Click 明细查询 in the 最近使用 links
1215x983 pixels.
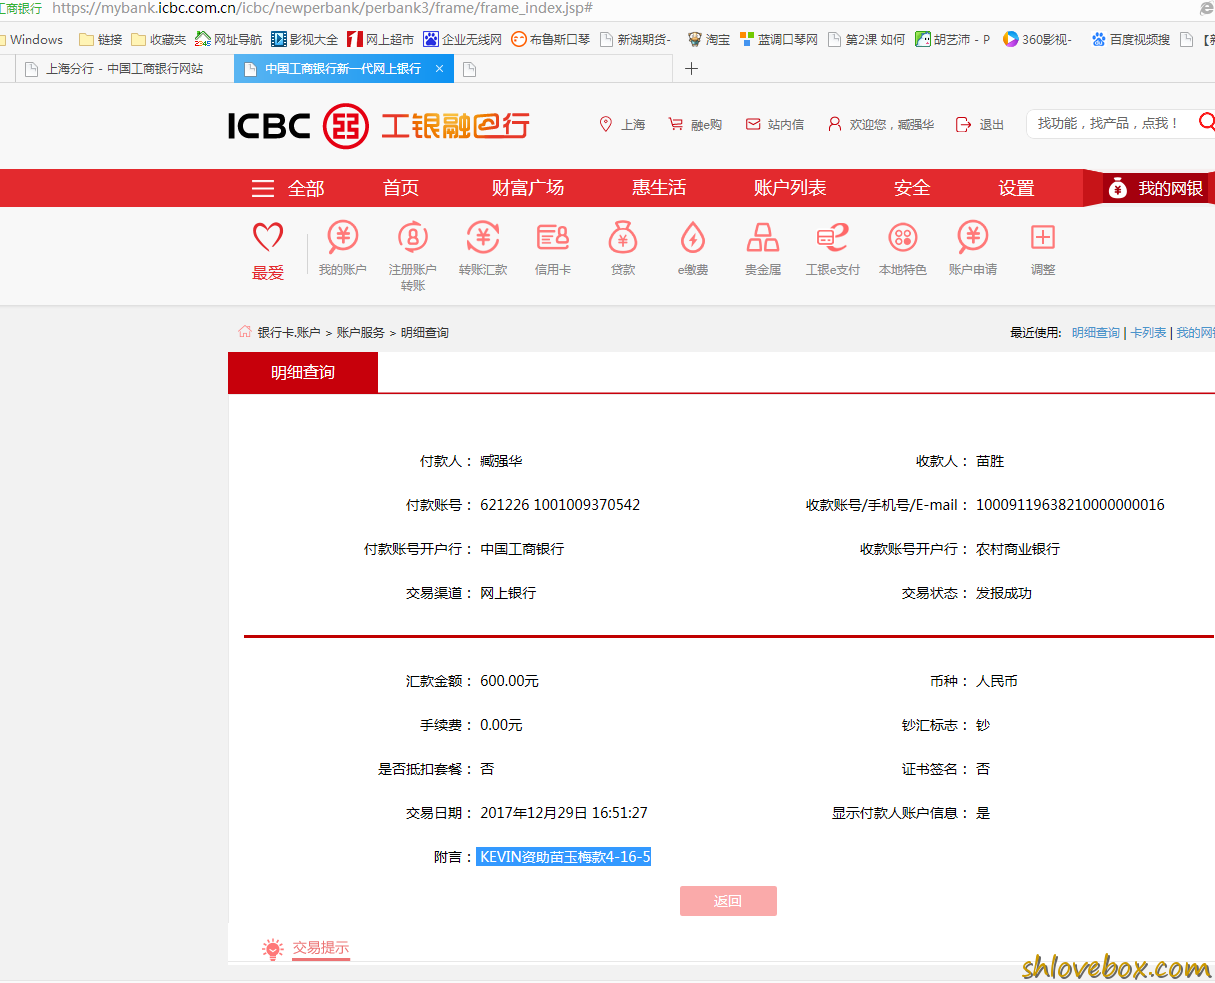coord(1096,332)
